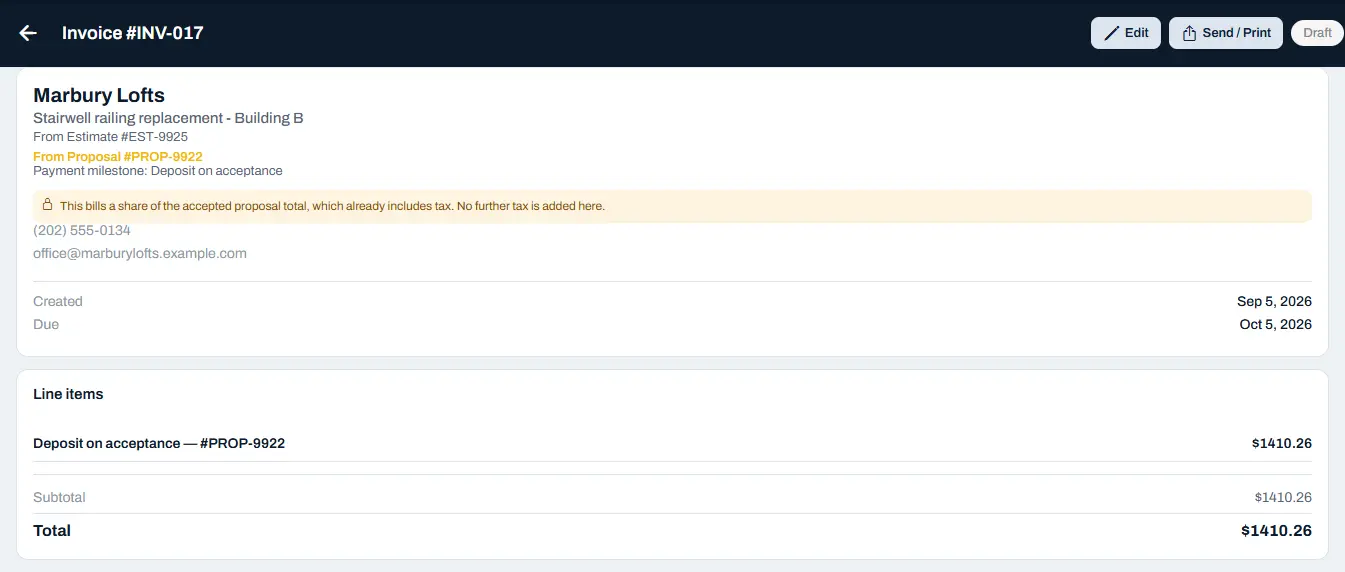Click the Stairwell railing replacement - Building B text
The image size is (1345, 572).
[168, 118]
